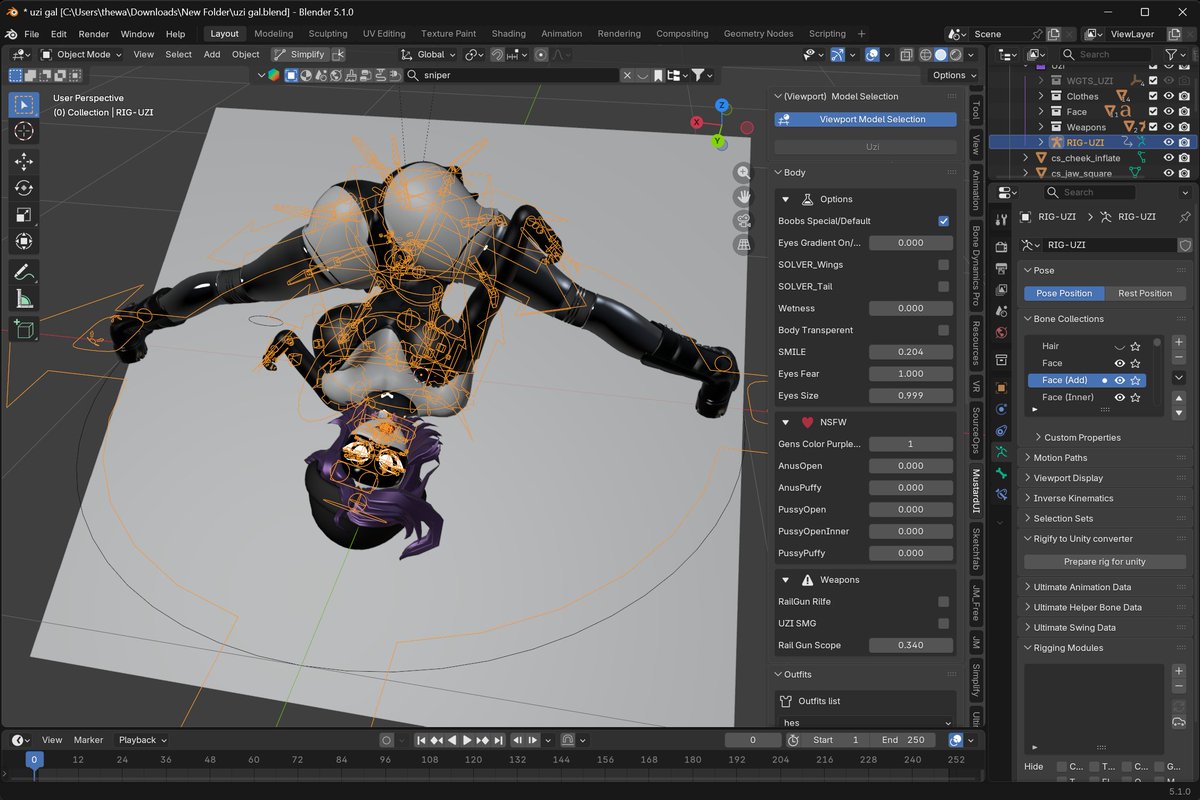
Task: Expand the Weapons collection in outliner
Action: pos(1041,127)
